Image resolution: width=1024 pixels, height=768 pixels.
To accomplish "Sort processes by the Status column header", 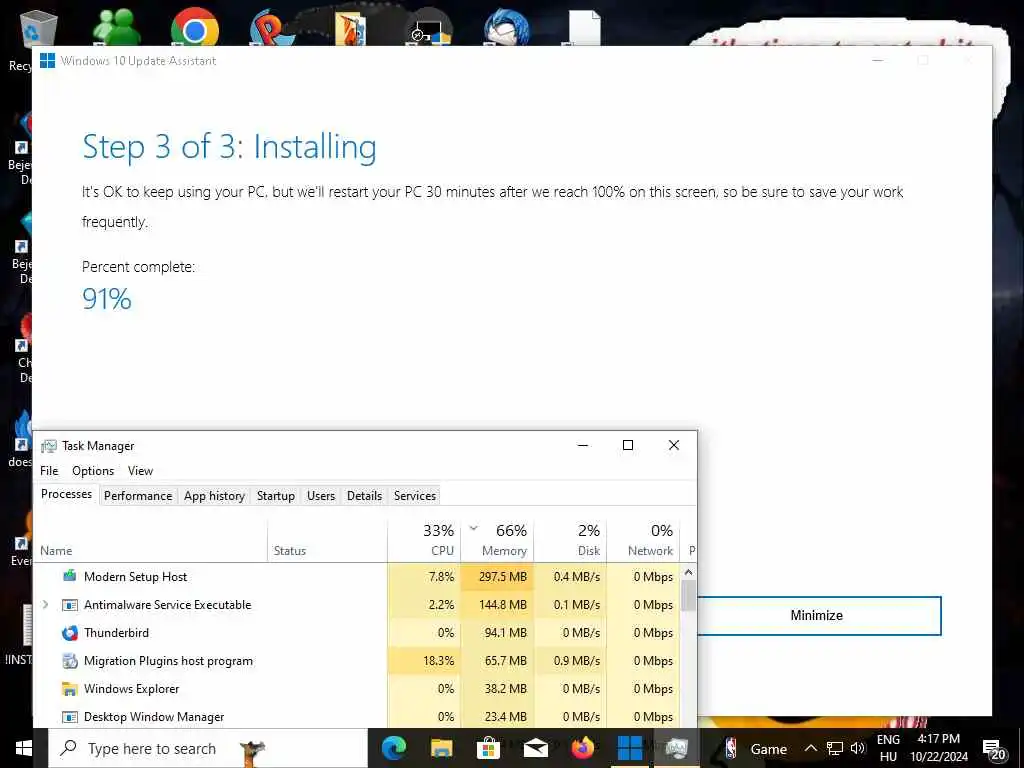I will coord(327,541).
